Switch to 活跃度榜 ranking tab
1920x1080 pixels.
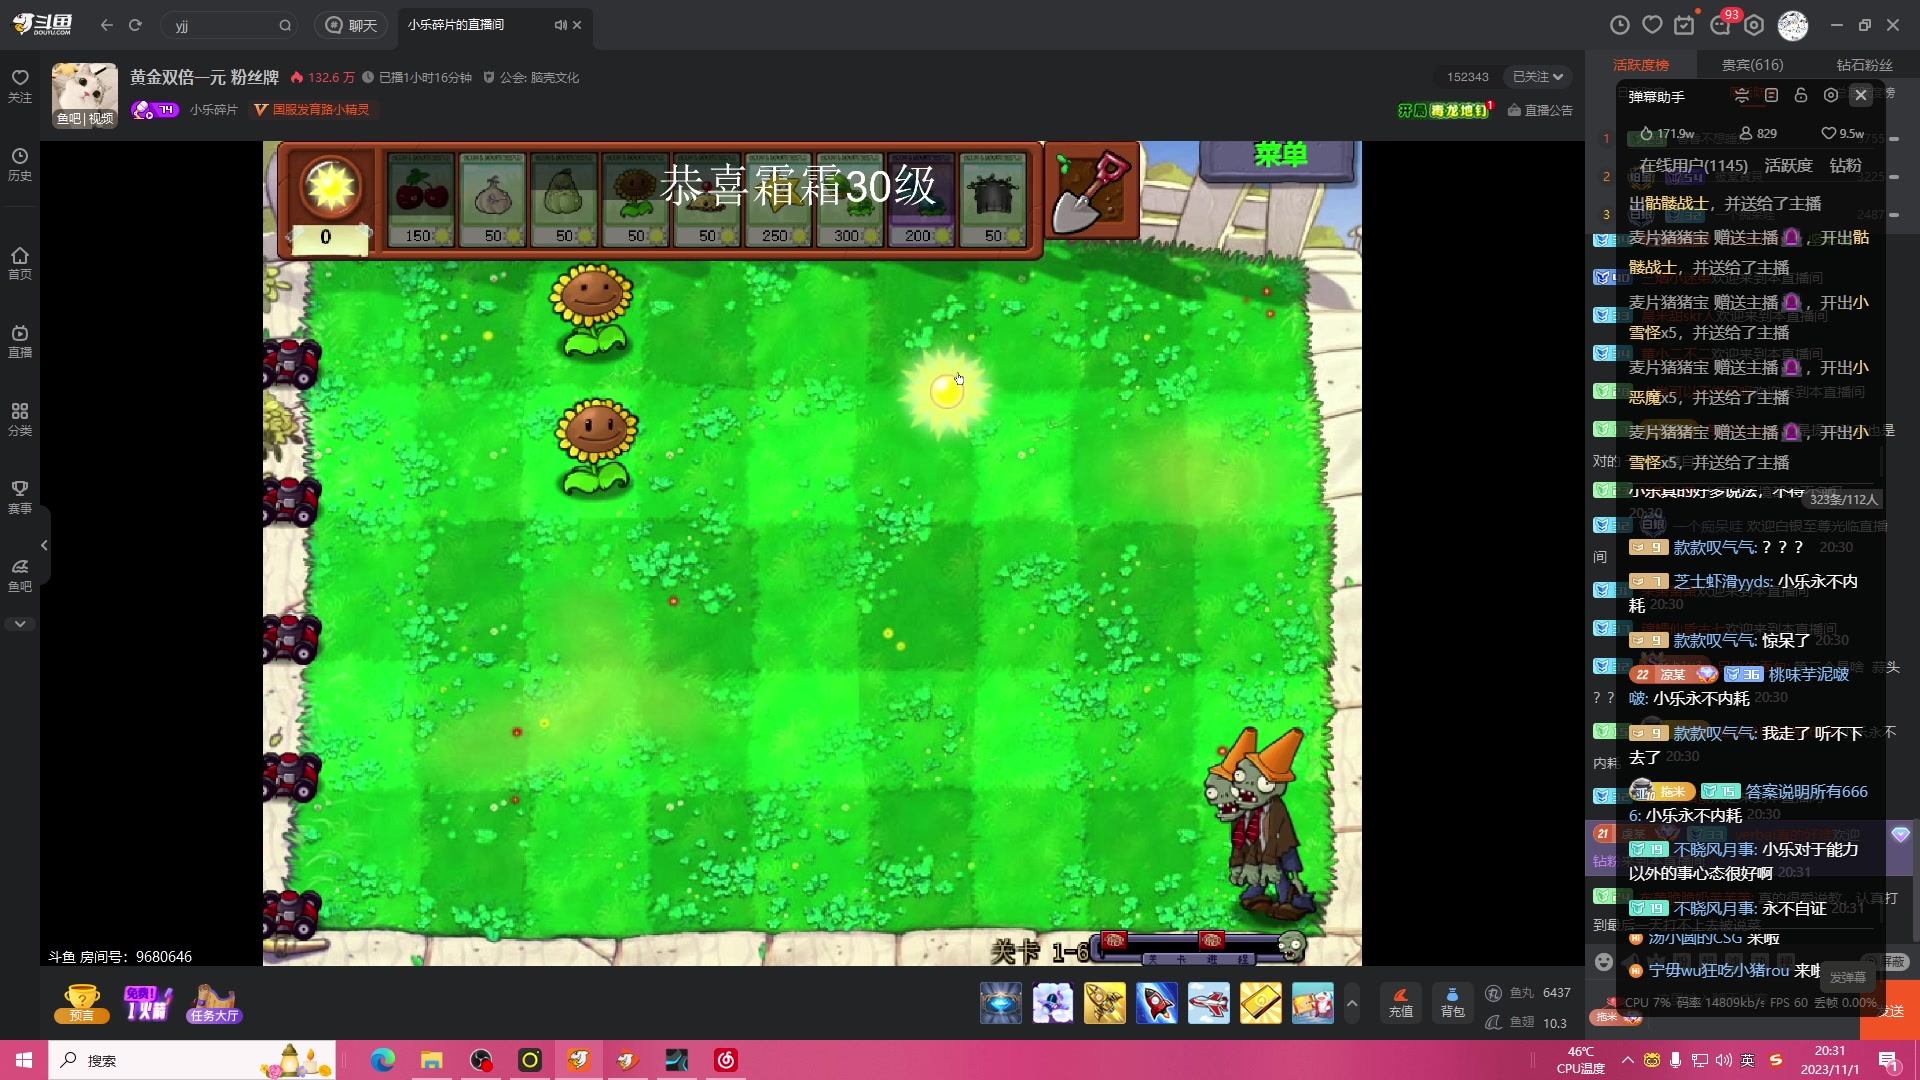[x=1641, y=65]
